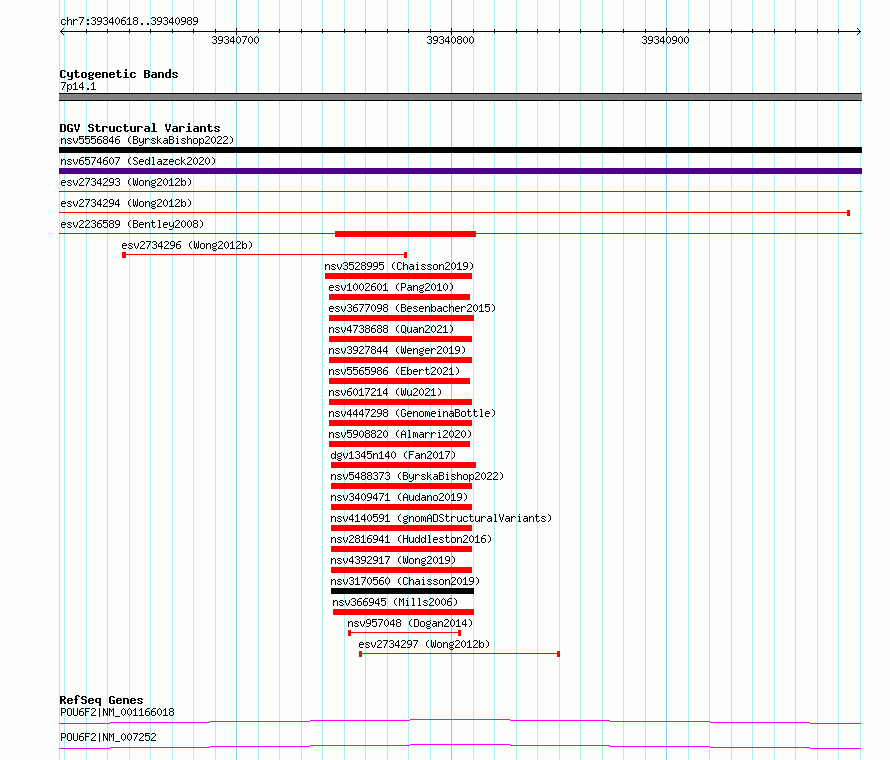This screenshot has width=890, height=760.
Task: Click the DGV Structural Variants track title
Action: [140, 128]
